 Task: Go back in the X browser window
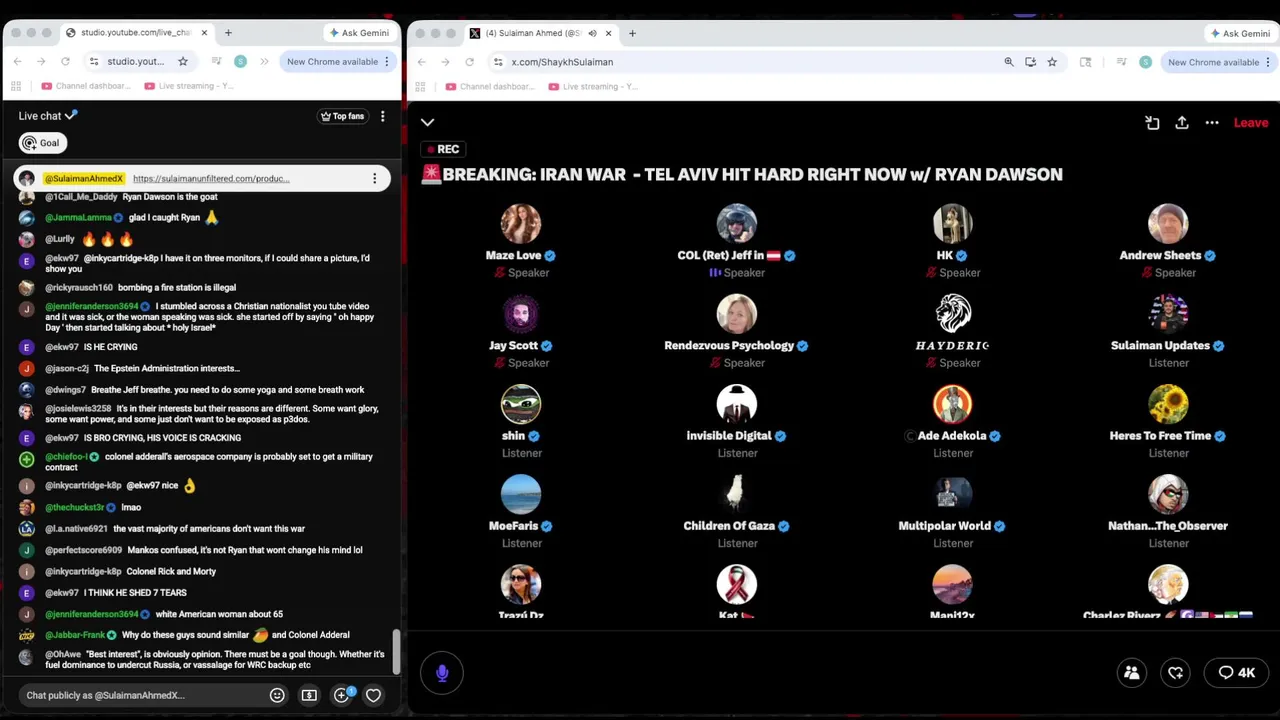pyautogui.click(x=421, y=62)
